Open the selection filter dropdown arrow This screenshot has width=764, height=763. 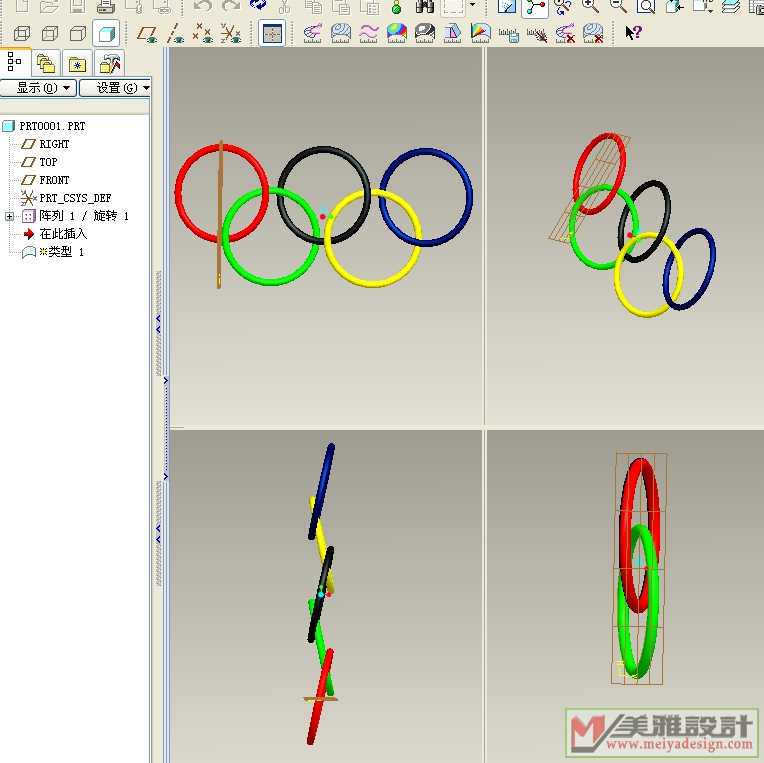472,5
